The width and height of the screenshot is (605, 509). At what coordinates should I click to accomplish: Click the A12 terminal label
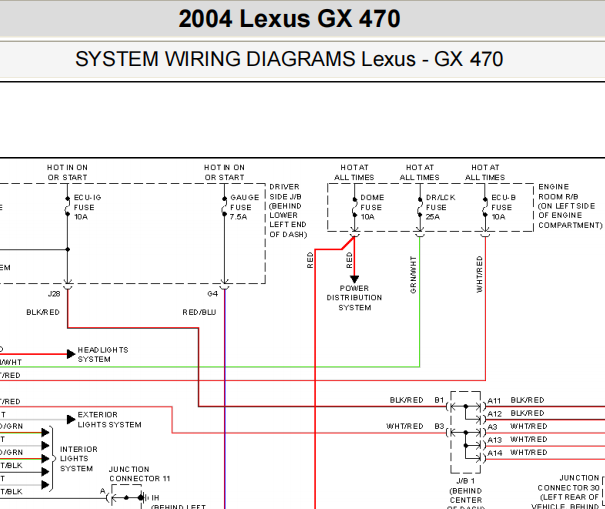pyautogui.click(x=495, y=414)
